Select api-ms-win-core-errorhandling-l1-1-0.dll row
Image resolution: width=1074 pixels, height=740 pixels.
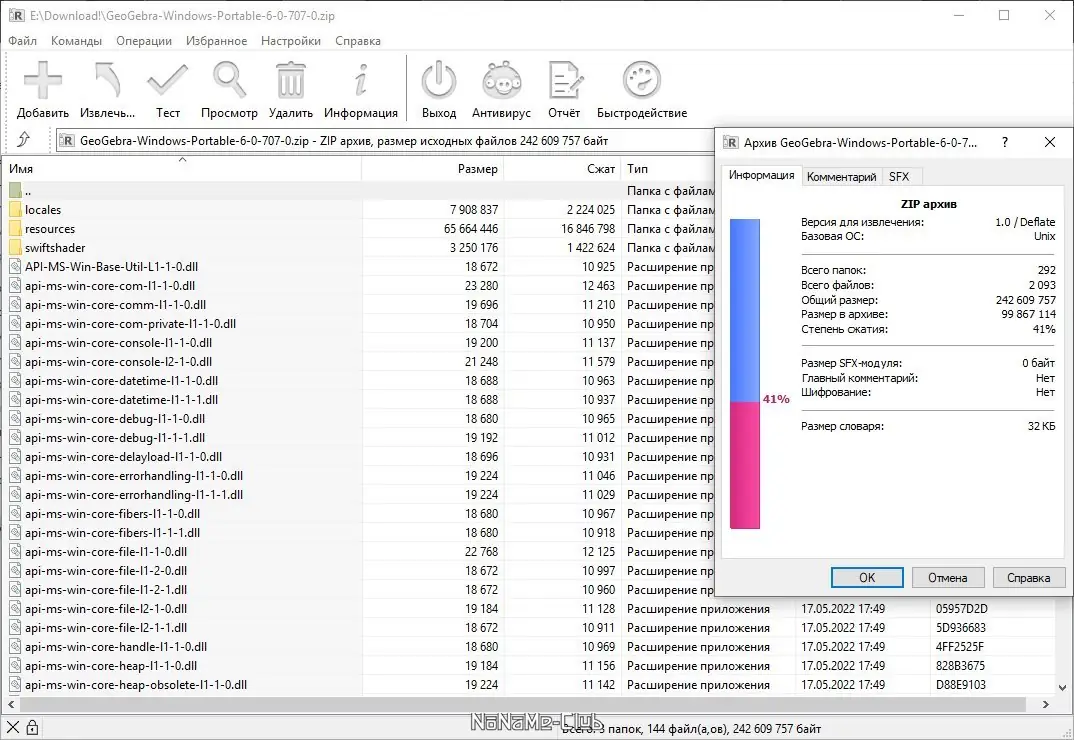360,476
